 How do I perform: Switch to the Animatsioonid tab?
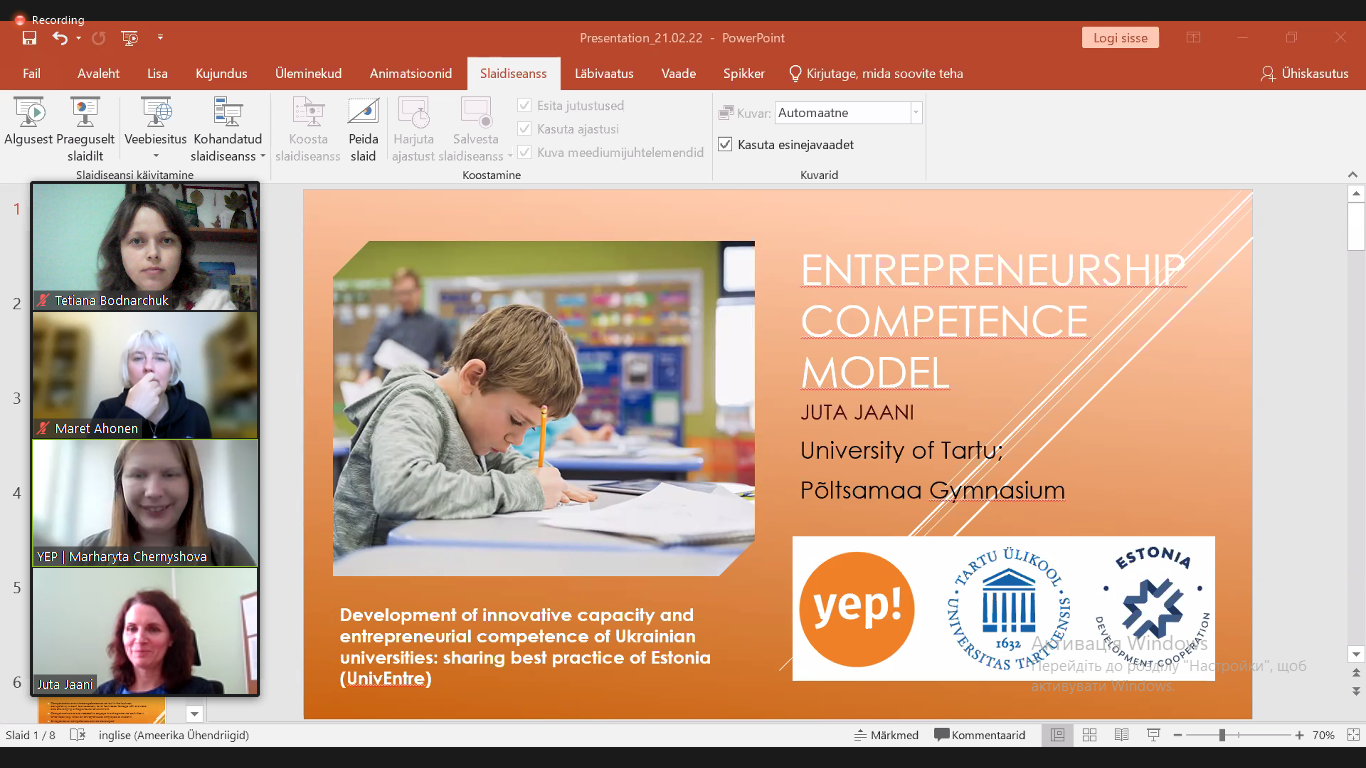pos(410,74)
